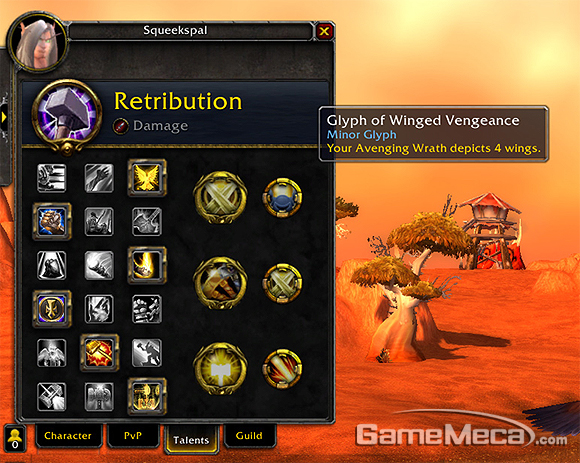
Task: Select the red slash minor glyph slot
Action: [x=282, y=369]
